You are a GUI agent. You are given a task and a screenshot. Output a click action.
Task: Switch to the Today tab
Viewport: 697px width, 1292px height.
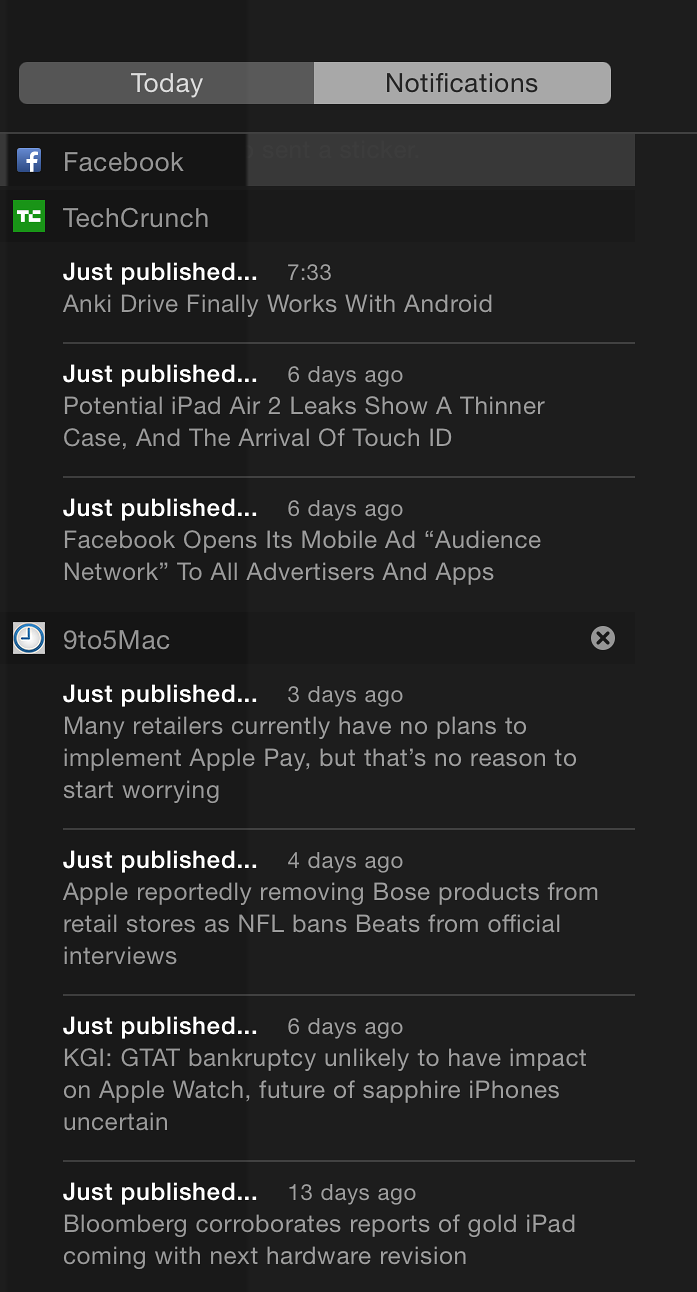tap(167, 83)
